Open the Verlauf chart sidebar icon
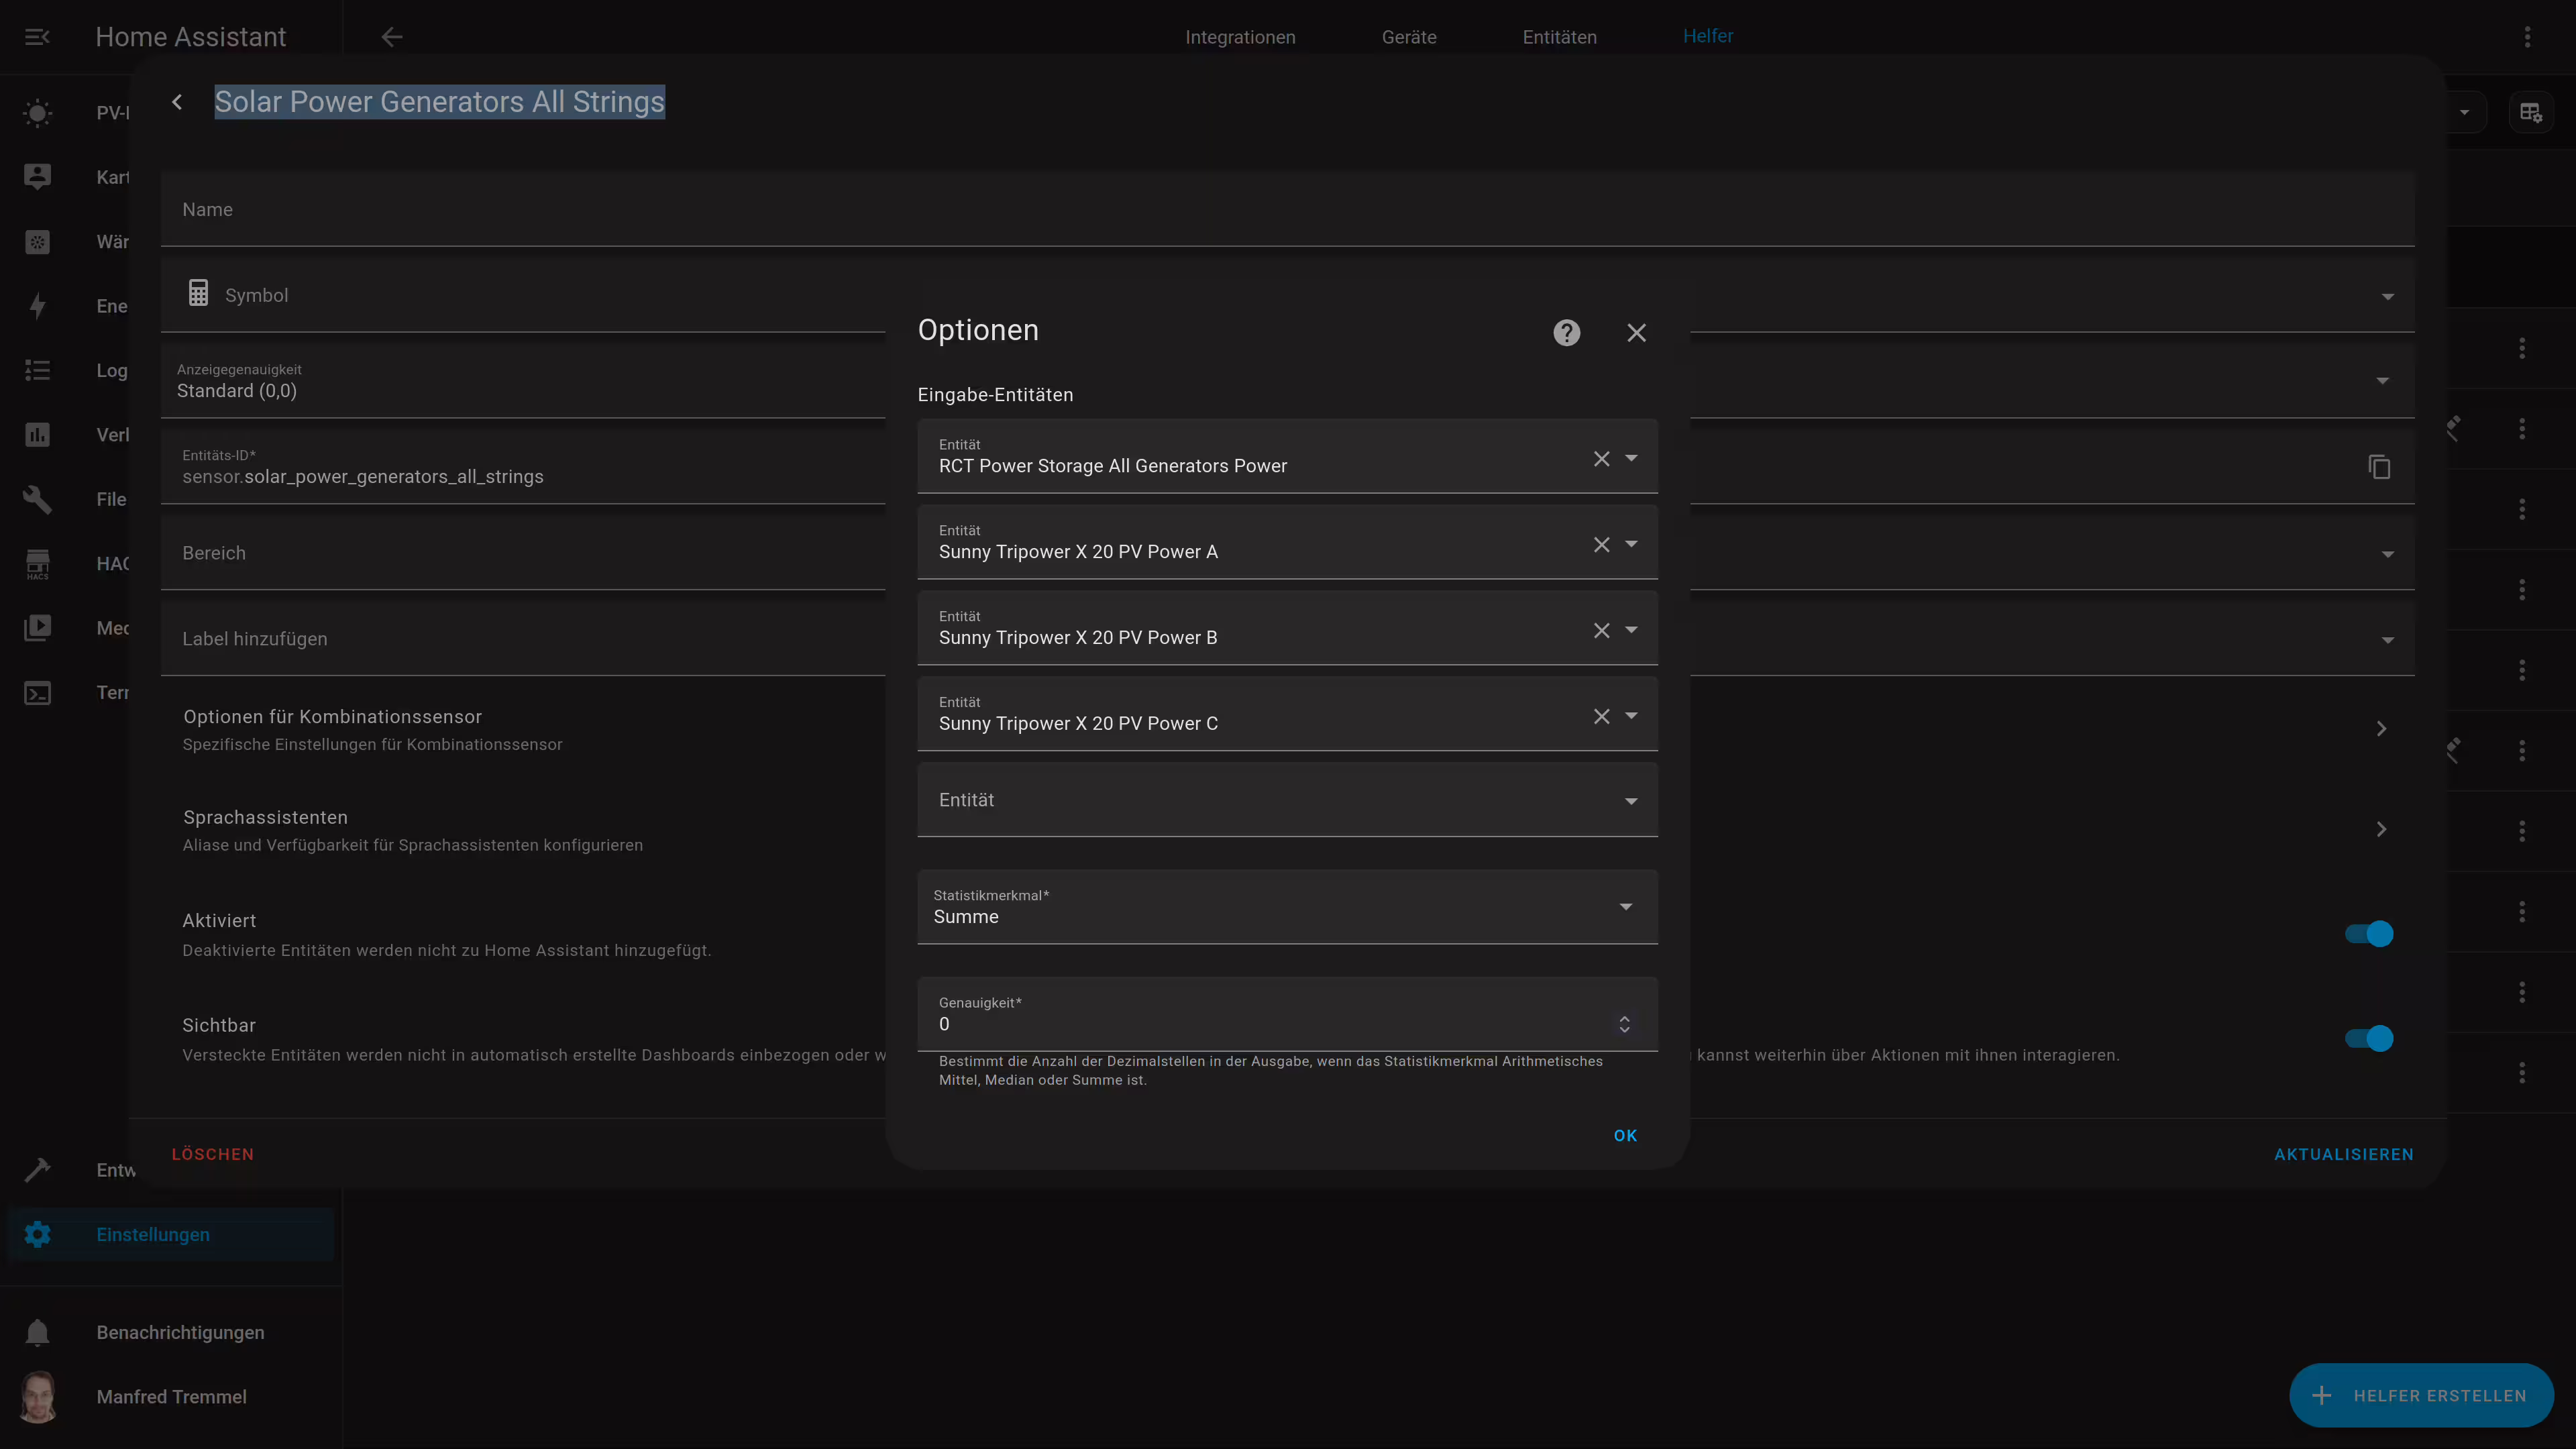 tap(37, 435)
